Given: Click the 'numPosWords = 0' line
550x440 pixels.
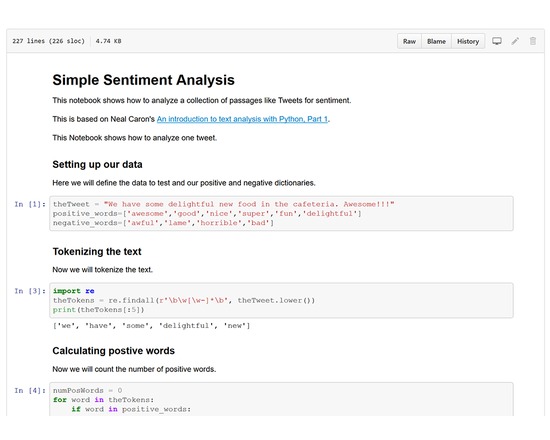Looking at the screenshot, I should point(87,391).
